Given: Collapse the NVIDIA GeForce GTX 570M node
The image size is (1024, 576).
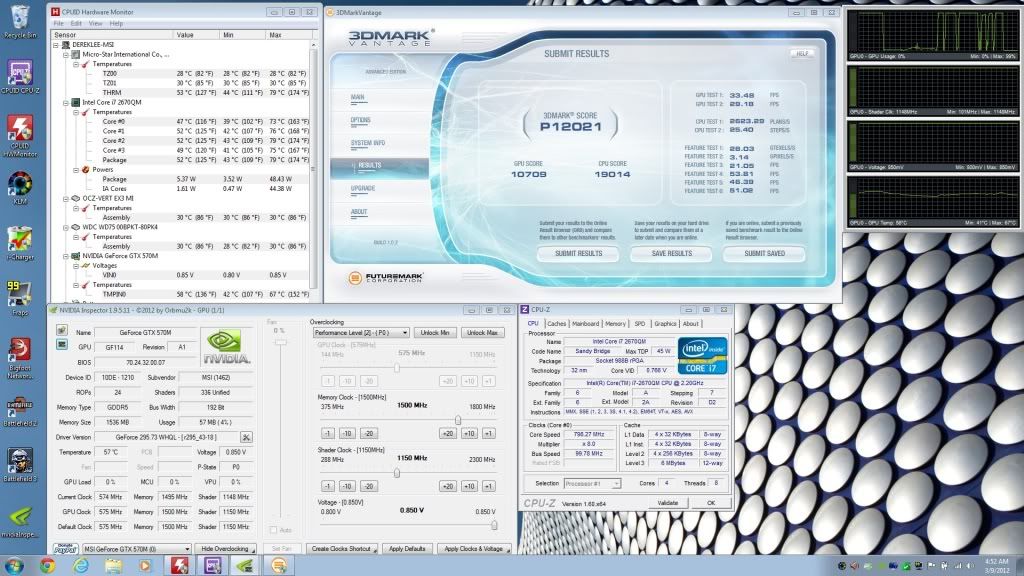Looking at the screenshot, I should [x=66, y=256].
